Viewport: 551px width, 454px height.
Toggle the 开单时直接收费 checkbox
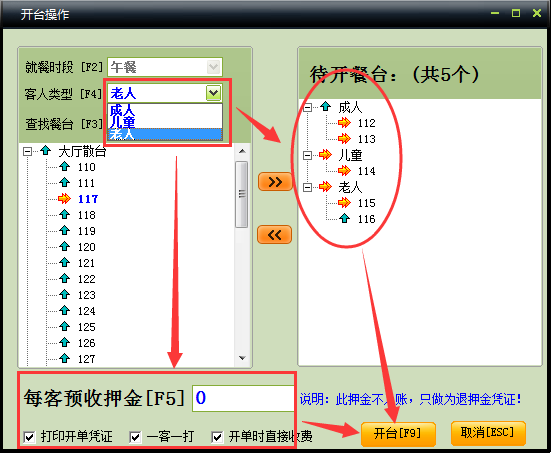pos(217,437)
